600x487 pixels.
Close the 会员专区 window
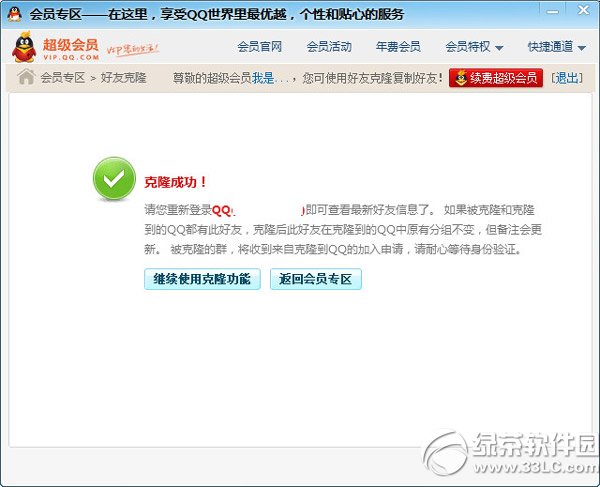583,10
